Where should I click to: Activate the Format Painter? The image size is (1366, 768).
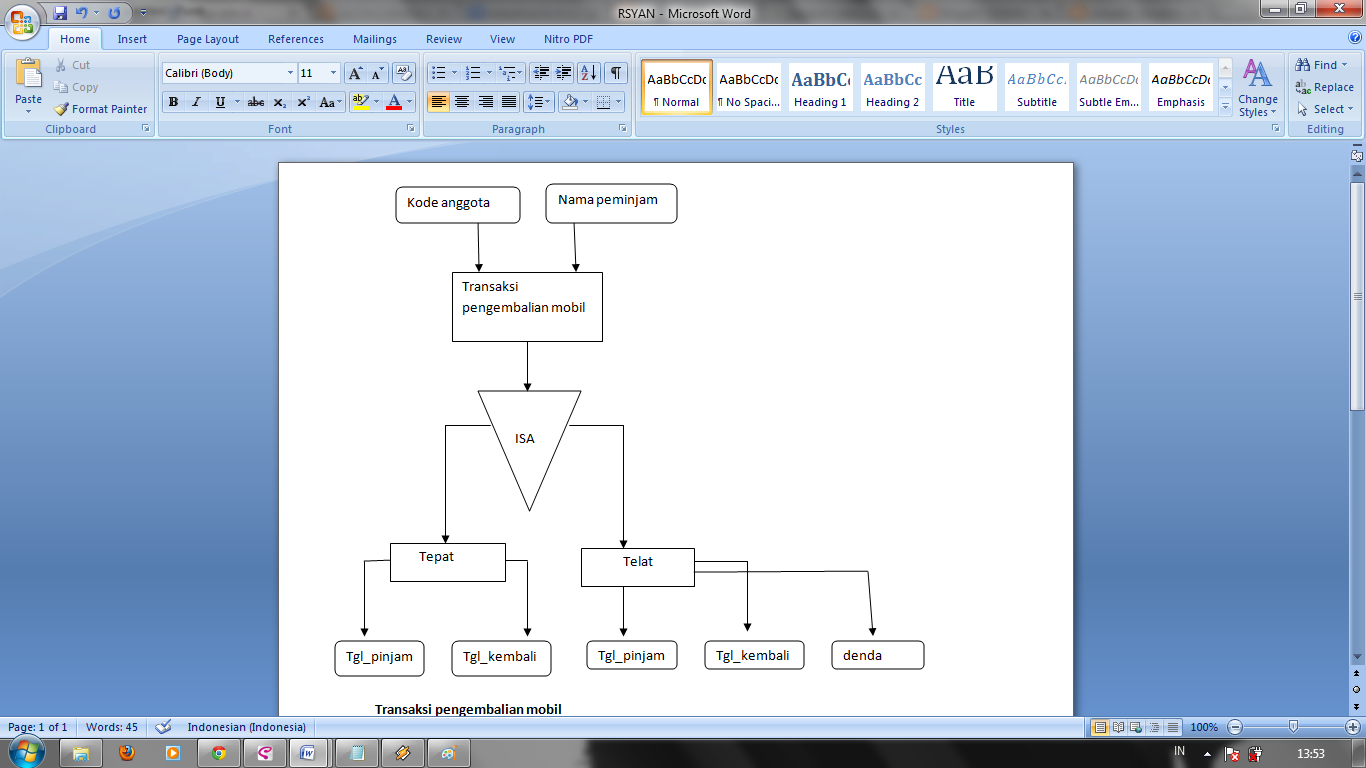point(101,109)
